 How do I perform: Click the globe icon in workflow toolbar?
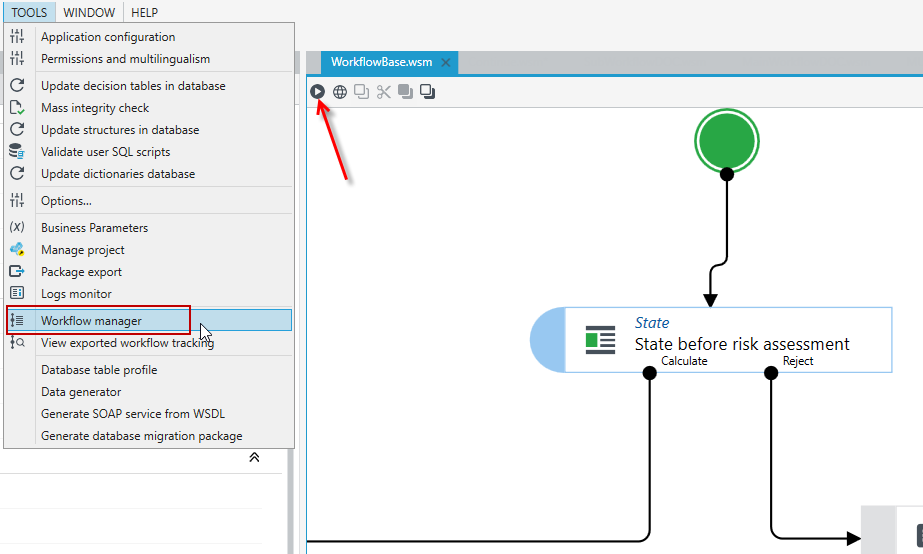point(340,92)
